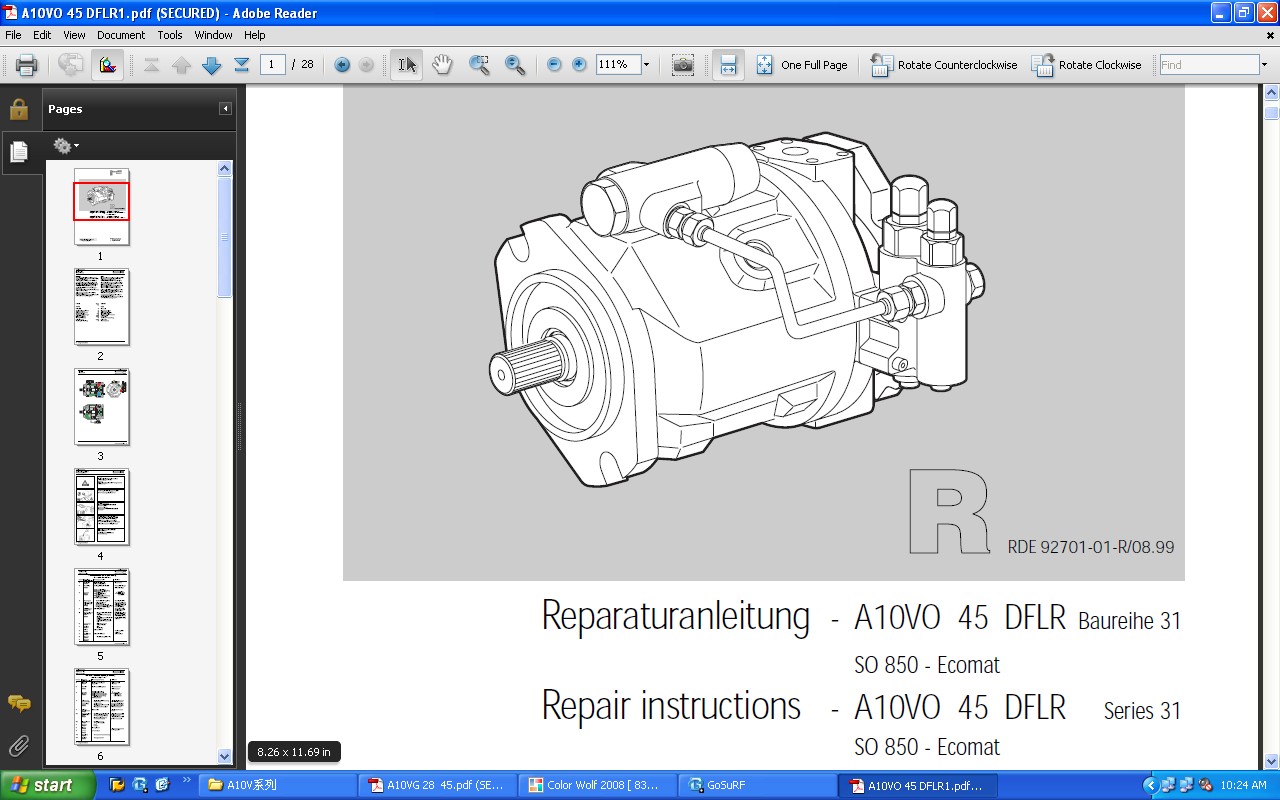Expand the Quick Launch overflow chevron

pos(186,780)
